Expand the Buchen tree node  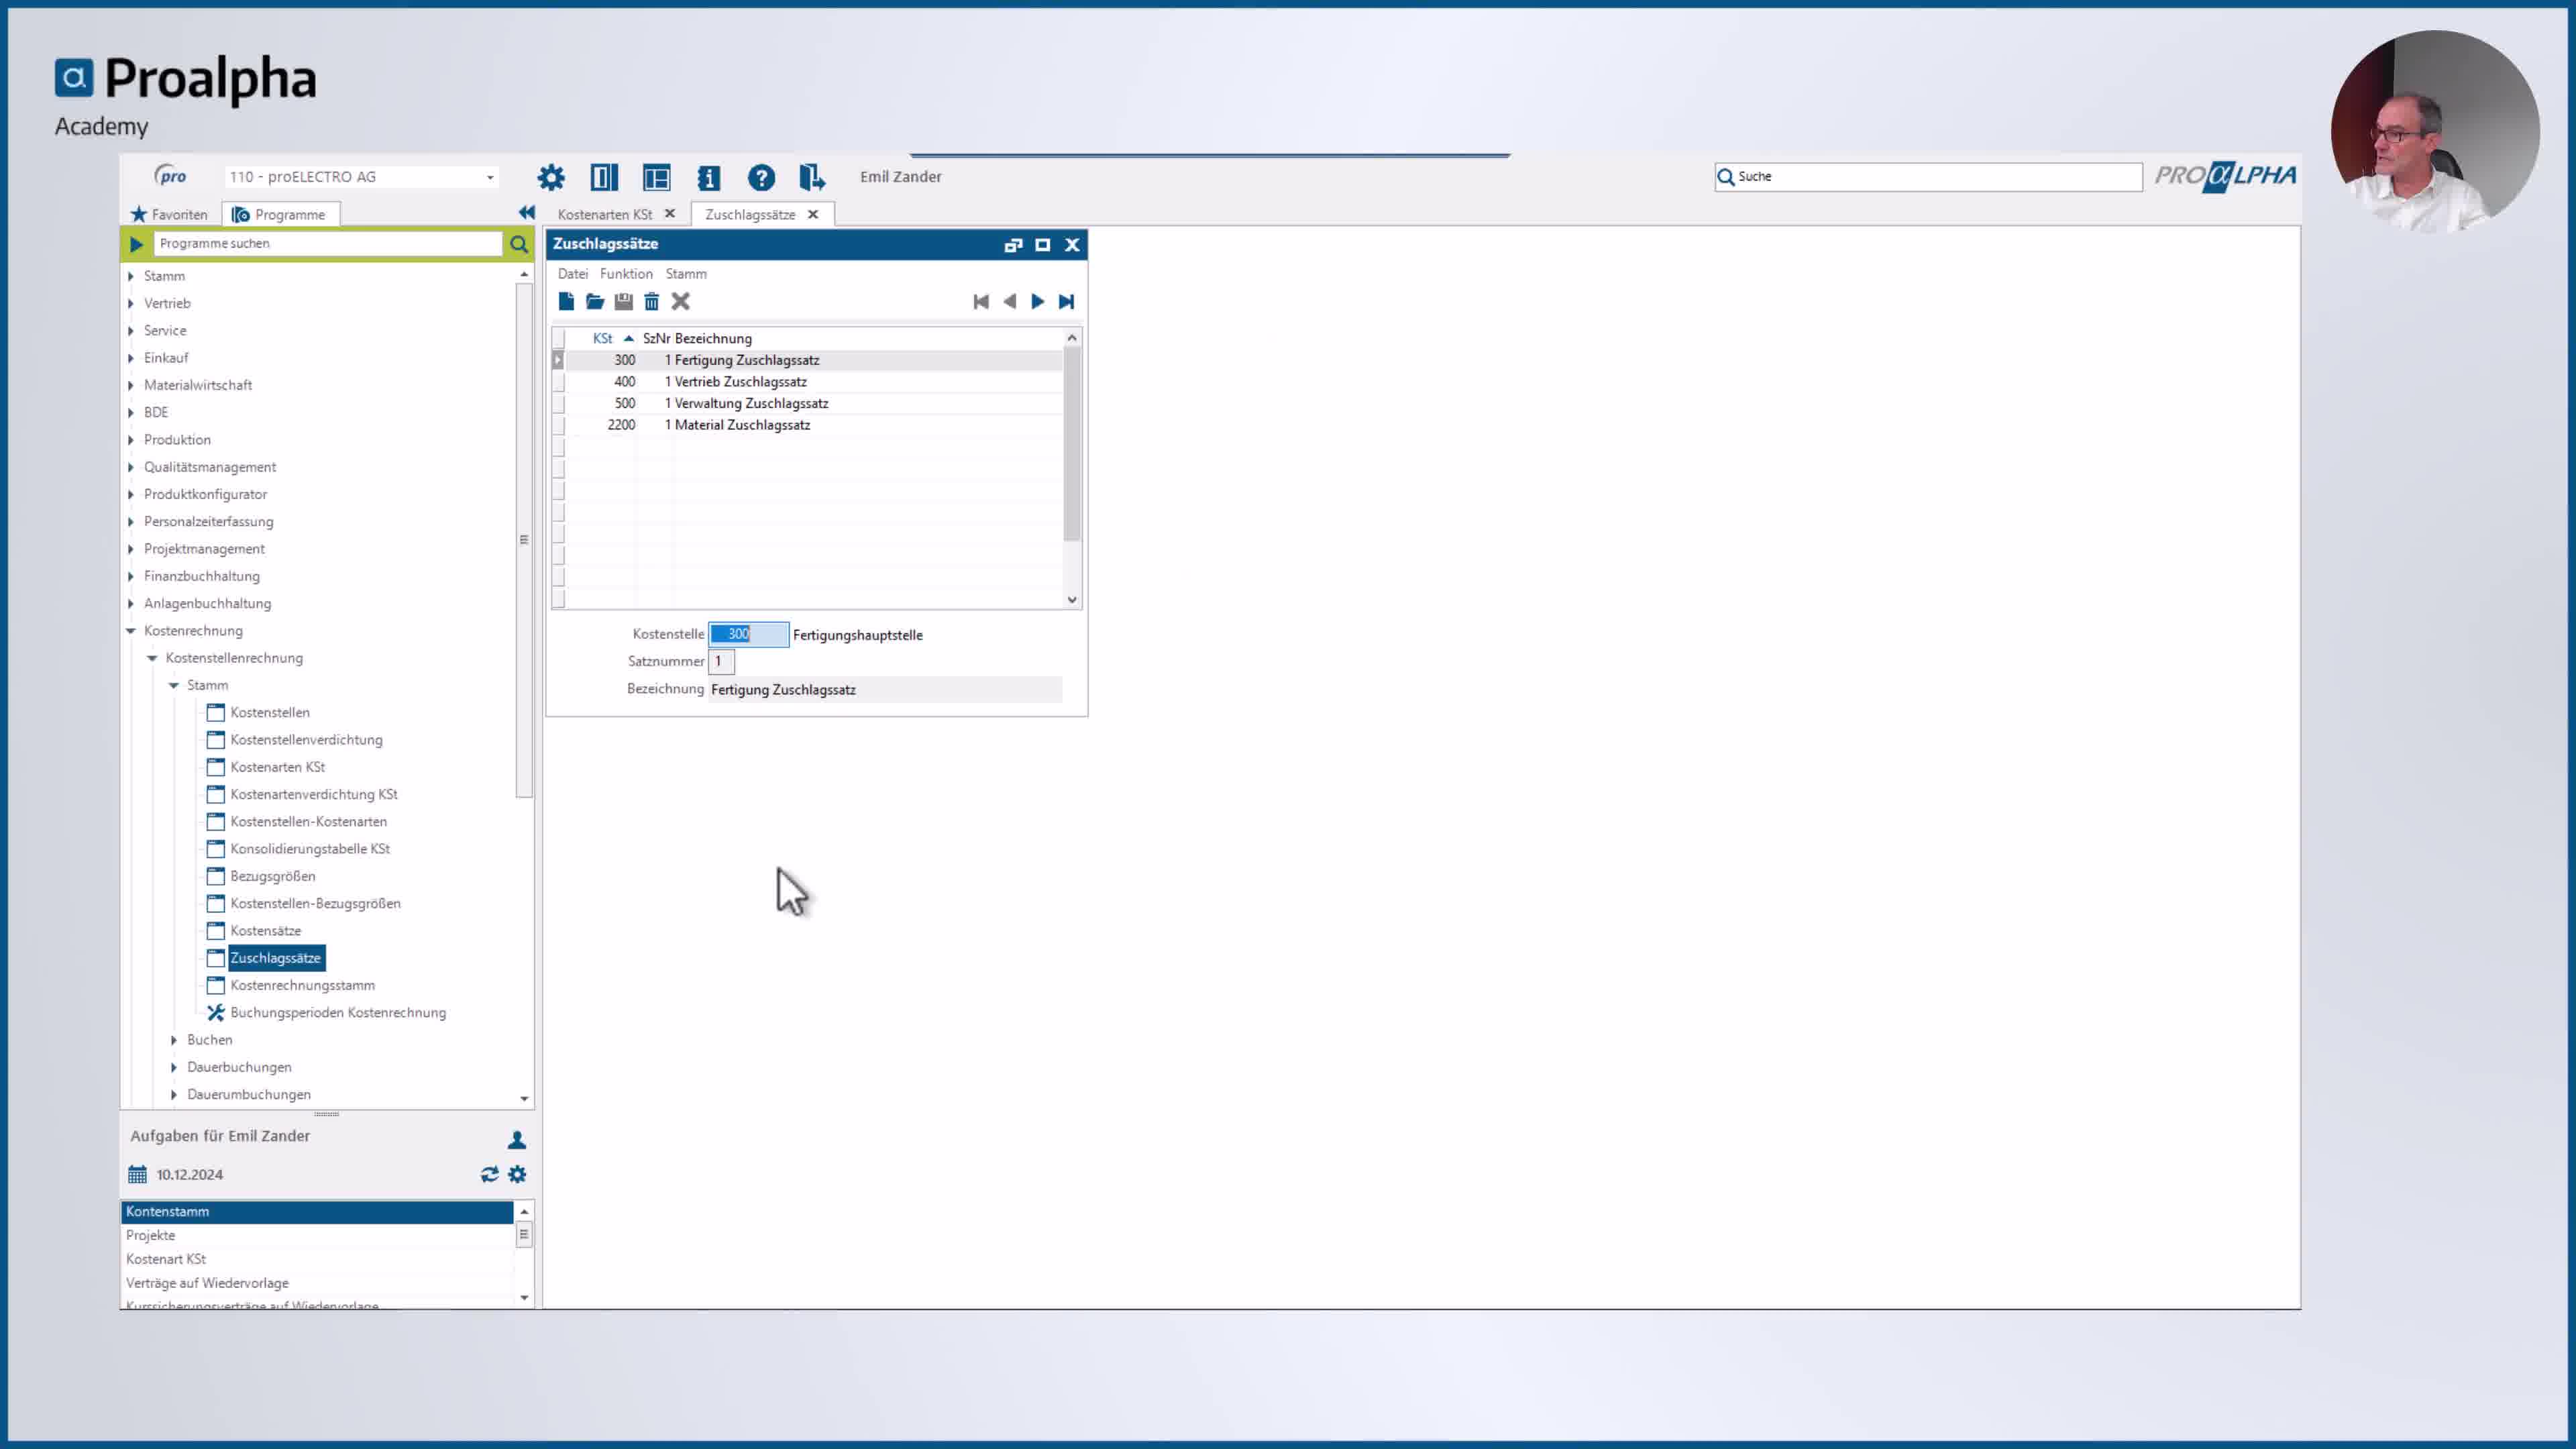(174, 1040)
